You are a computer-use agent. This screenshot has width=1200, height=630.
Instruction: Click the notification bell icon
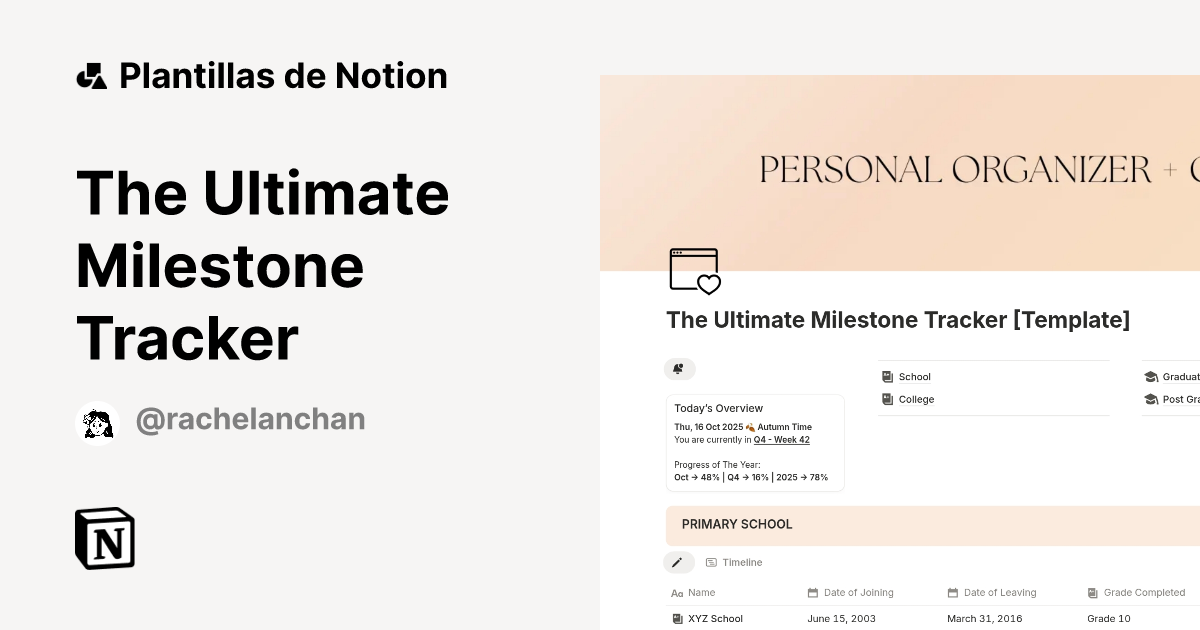pyautogui.click(x=680, y=369)
